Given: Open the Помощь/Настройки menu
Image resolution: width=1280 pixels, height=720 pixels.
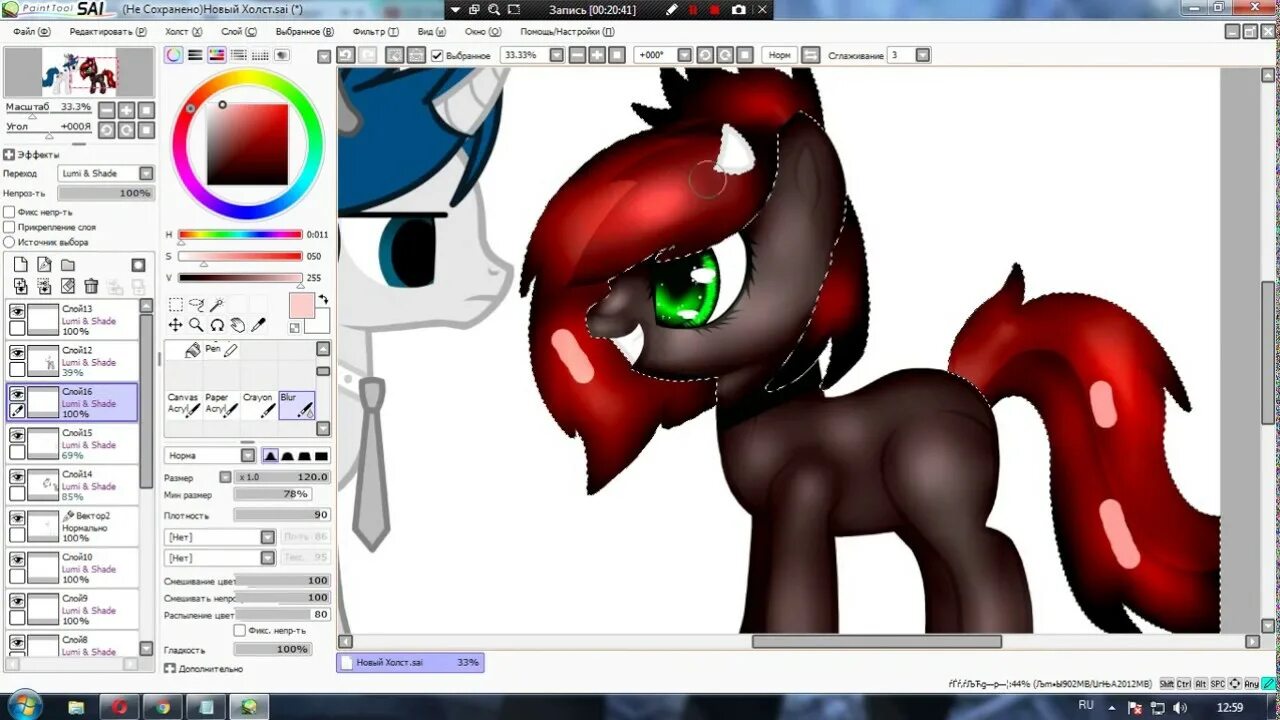Looking at the screenshot, I should pyautogui.click(x=565, y=32).
